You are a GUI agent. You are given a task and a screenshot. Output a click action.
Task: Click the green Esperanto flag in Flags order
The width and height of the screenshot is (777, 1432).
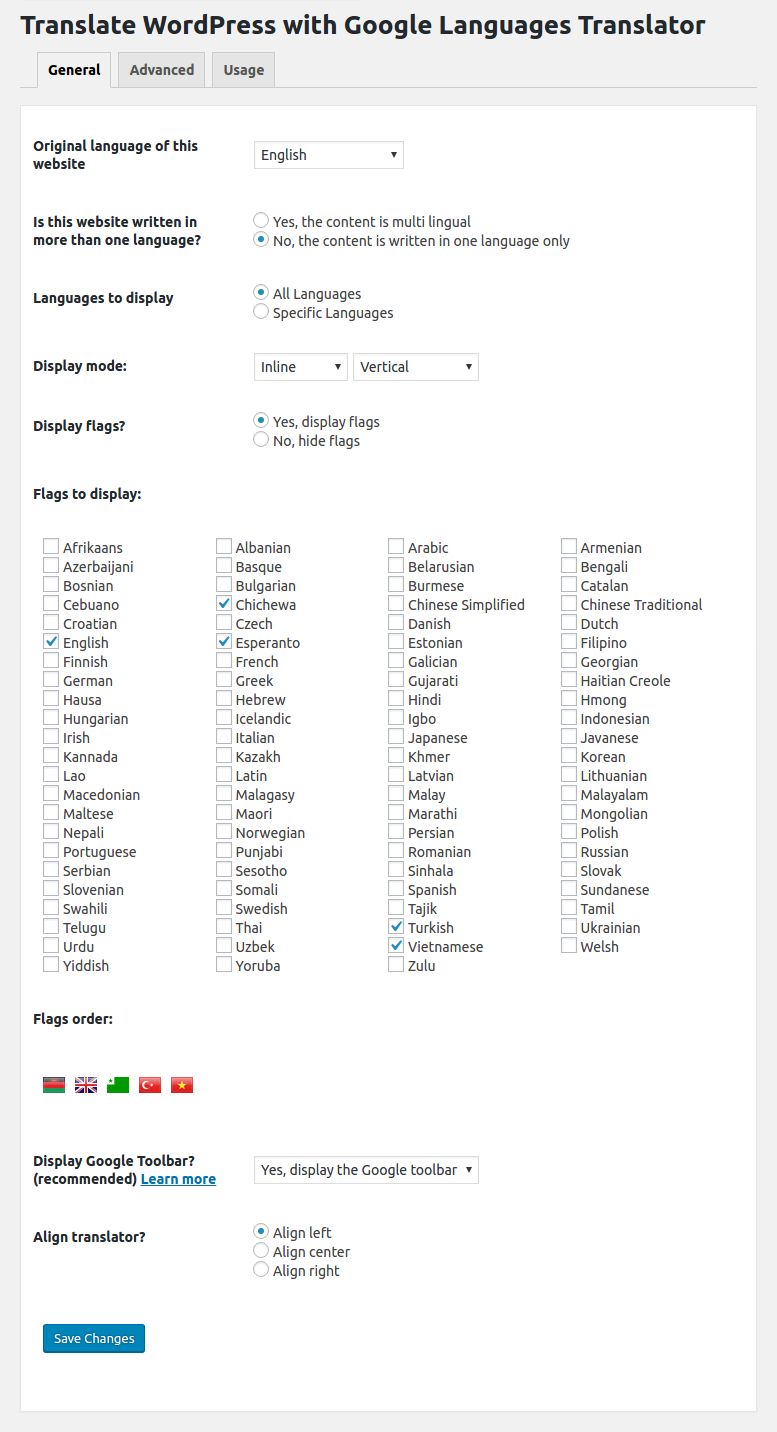click(118, 1085)
